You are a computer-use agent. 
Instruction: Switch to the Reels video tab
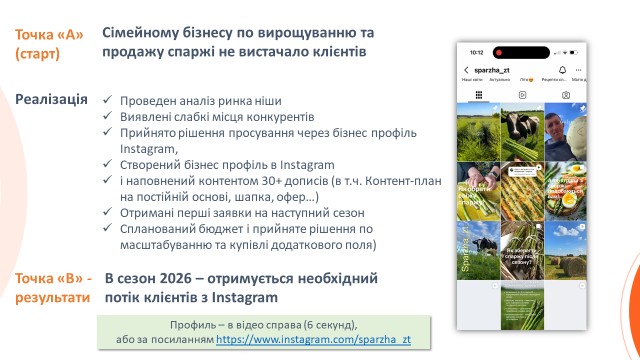522,95
